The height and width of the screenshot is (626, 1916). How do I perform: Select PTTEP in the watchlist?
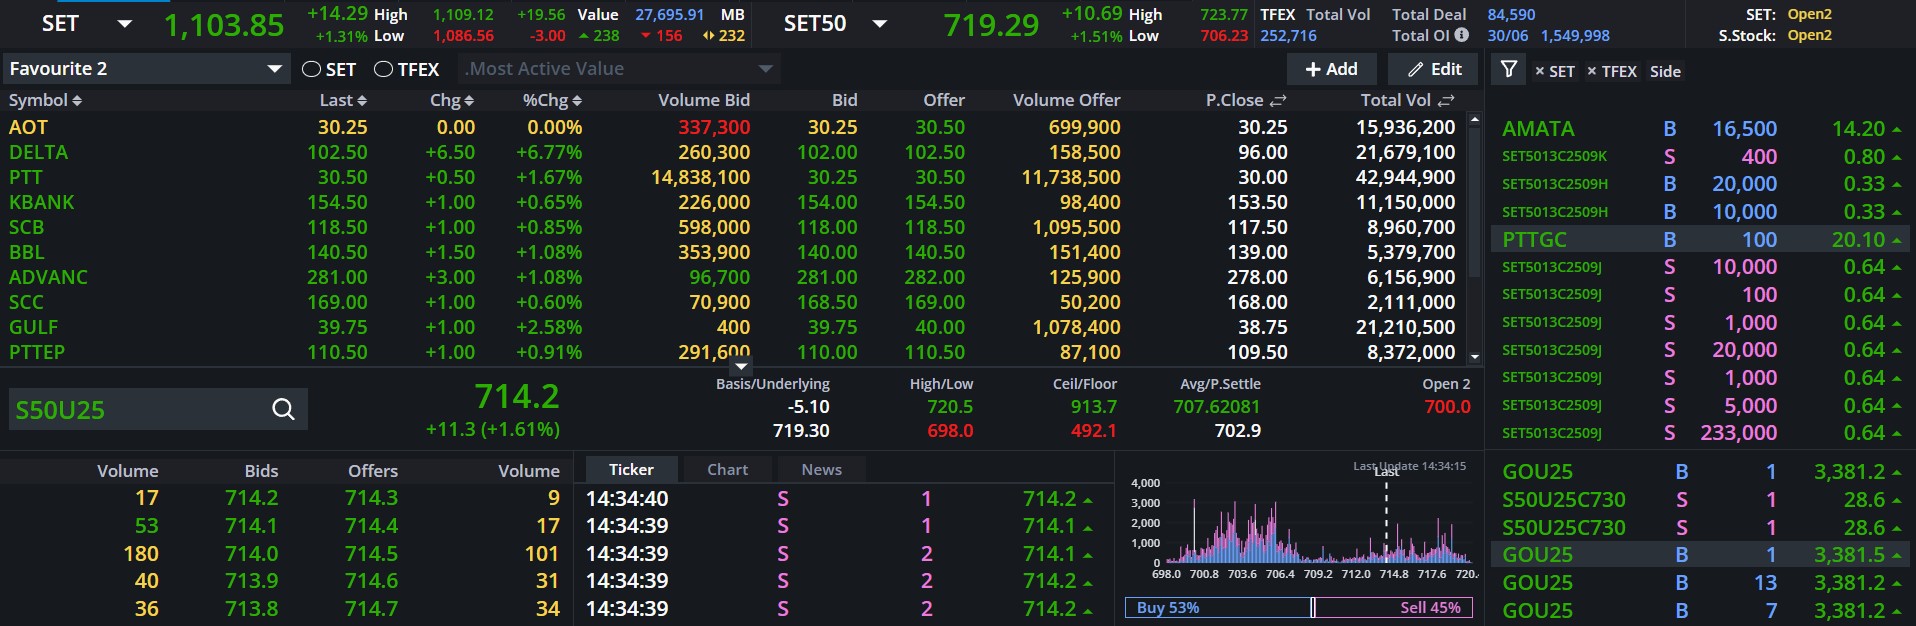37,352
